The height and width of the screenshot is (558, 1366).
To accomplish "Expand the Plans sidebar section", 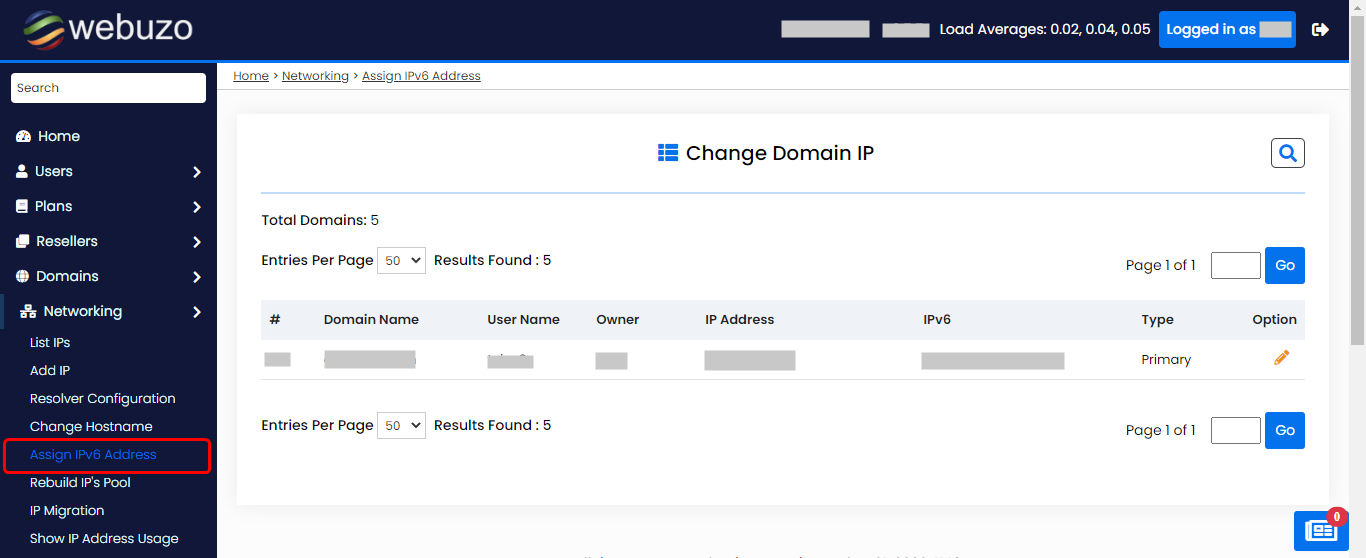I will [197, 207].
